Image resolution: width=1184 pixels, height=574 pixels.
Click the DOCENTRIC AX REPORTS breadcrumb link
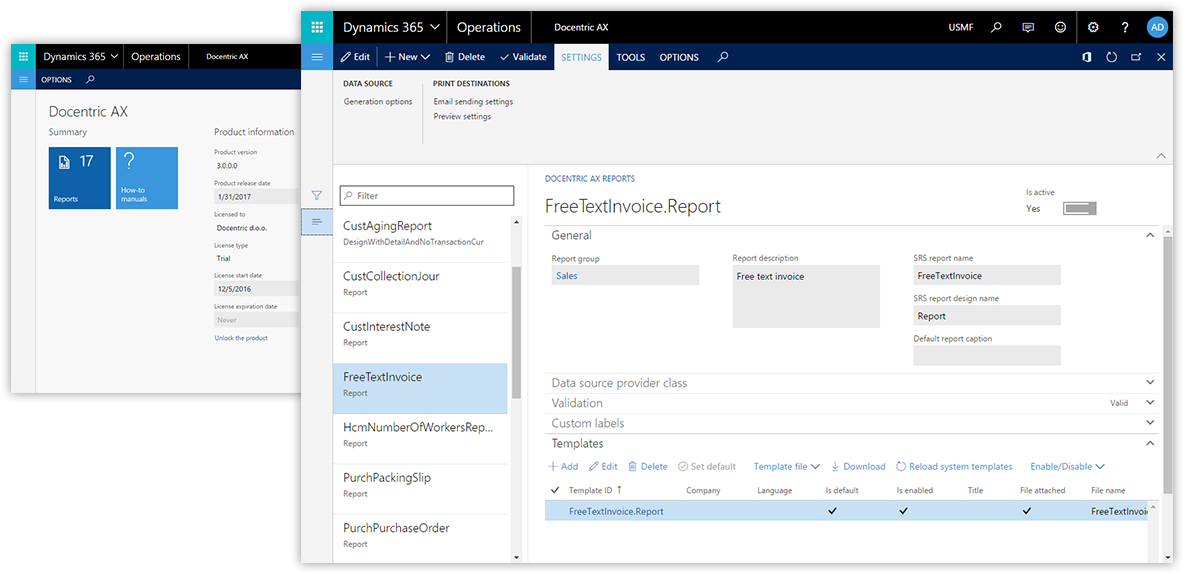(x=590, y=179)
